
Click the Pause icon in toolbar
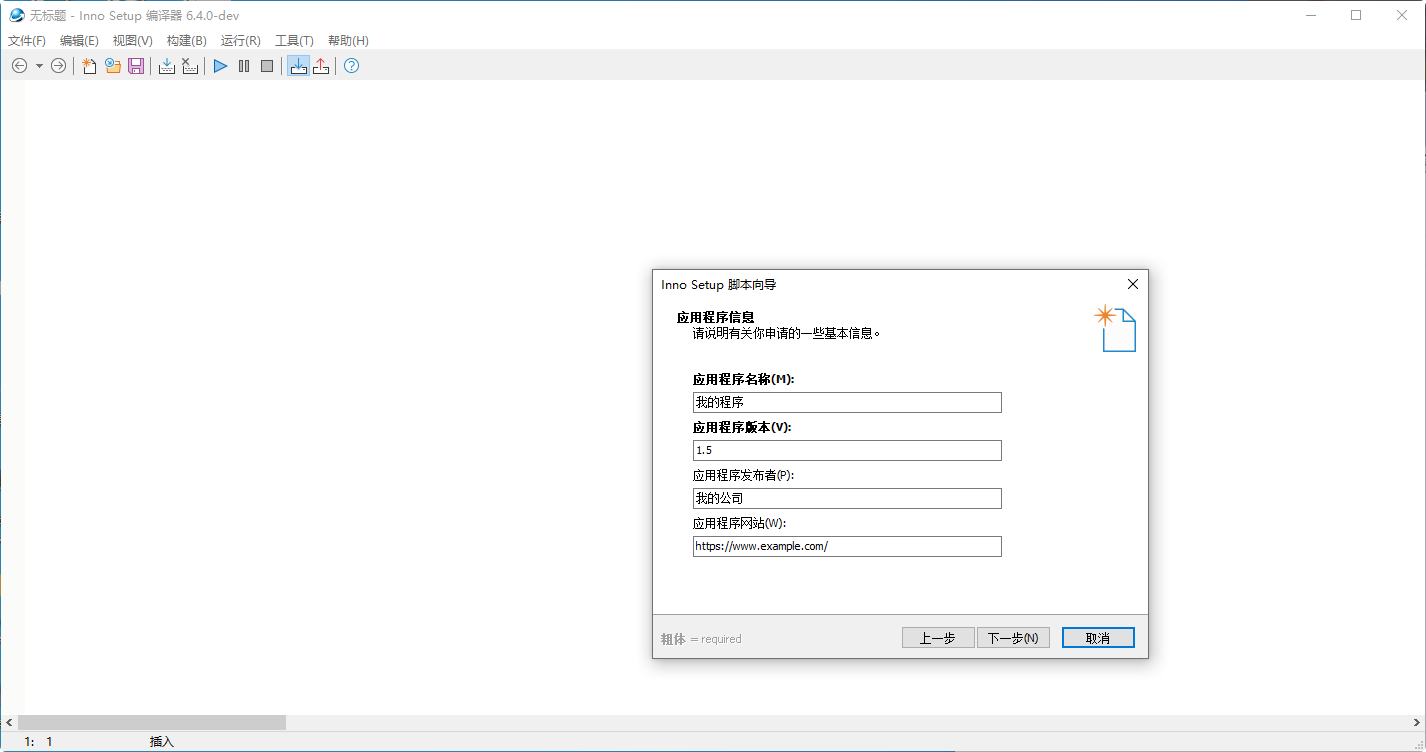tap(244, 66)
